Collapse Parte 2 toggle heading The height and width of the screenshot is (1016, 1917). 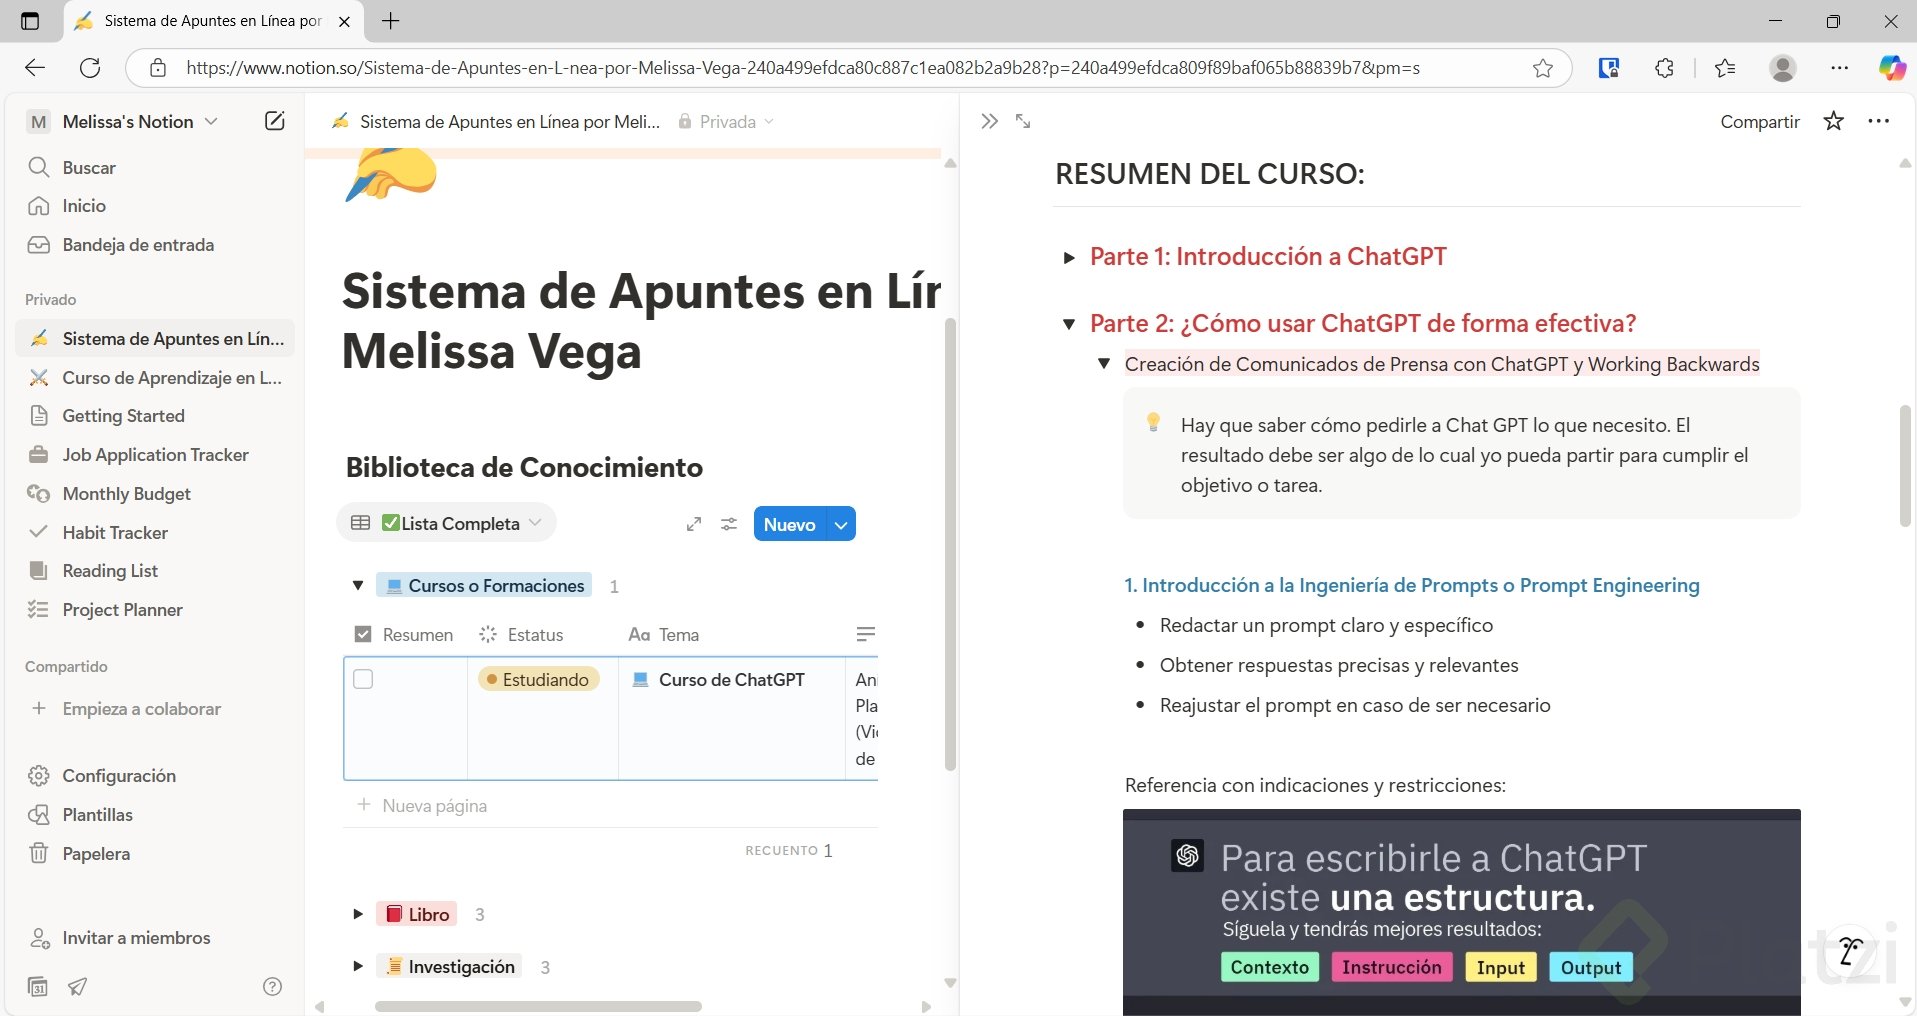pos(1069,324)
